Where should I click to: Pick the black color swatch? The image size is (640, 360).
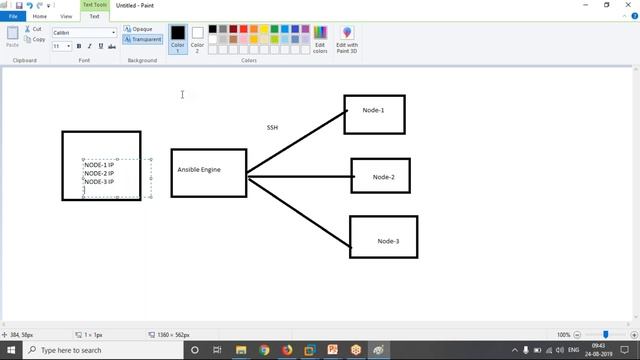(213, 29)
